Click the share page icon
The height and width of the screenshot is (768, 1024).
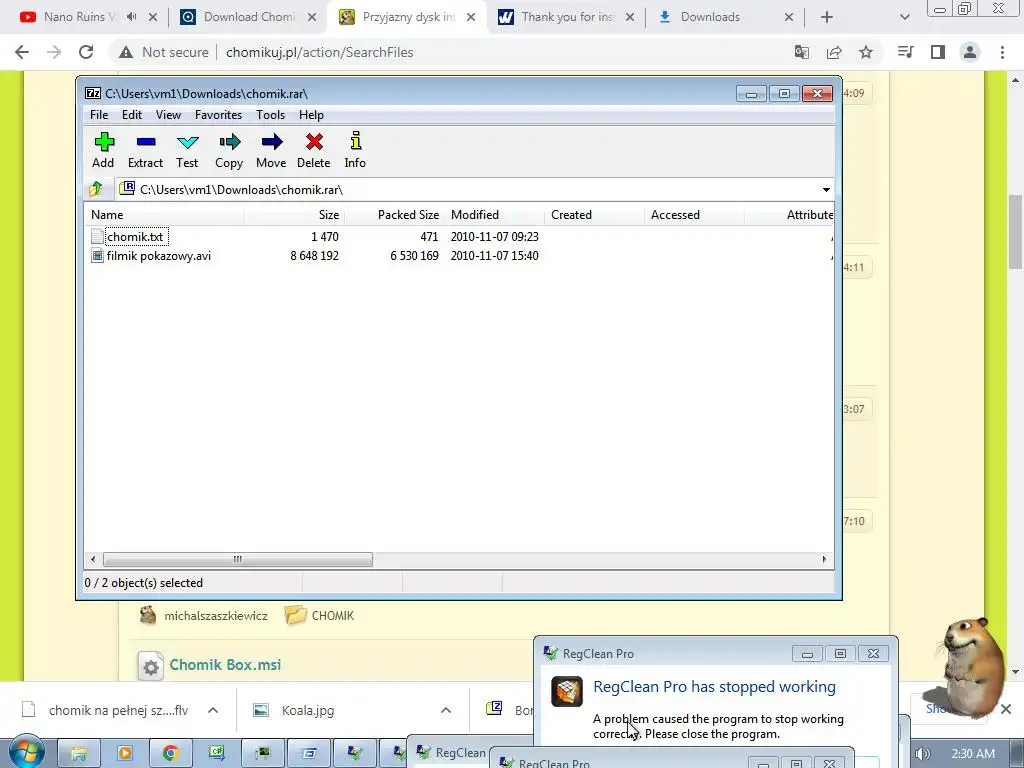[834, 52]
